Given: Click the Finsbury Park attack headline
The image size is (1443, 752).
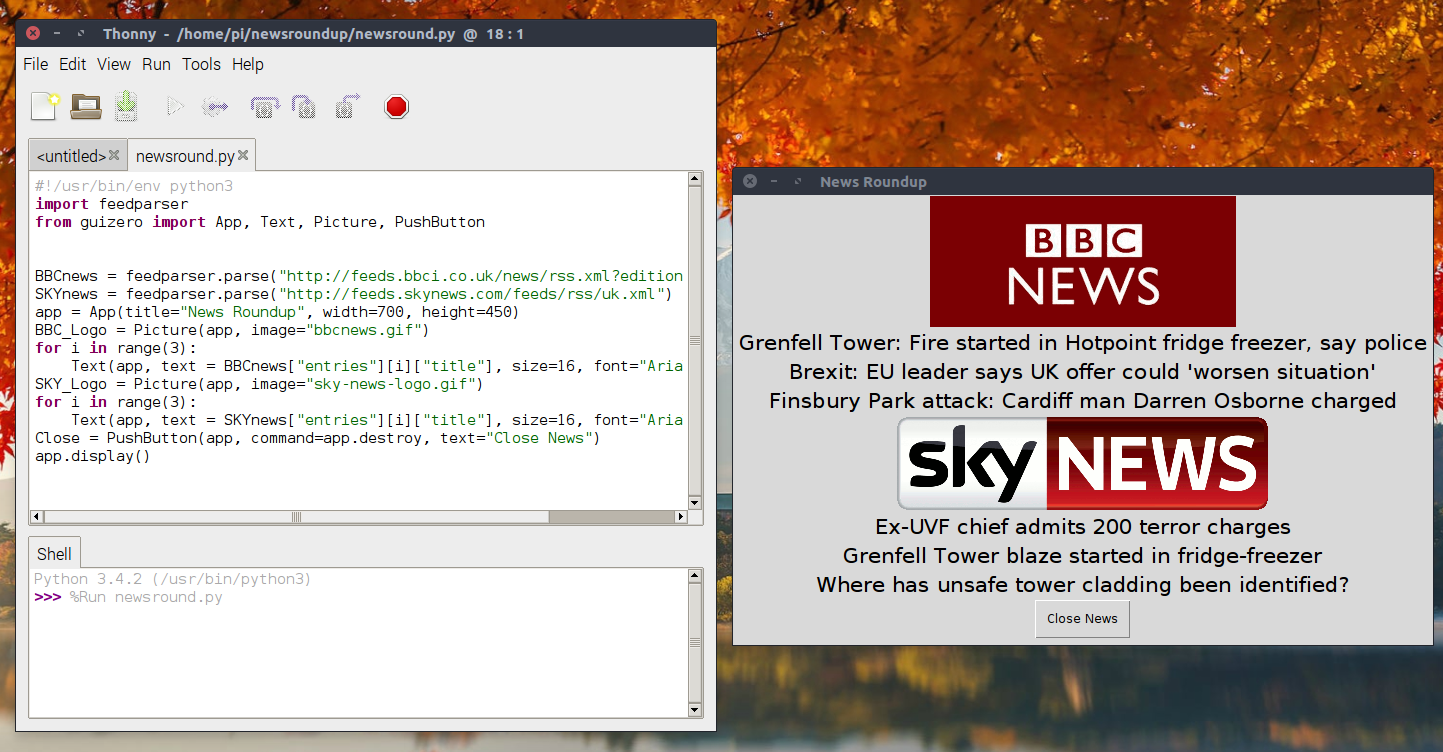Looking at the screenshot, I should (x=1083, y=401).
